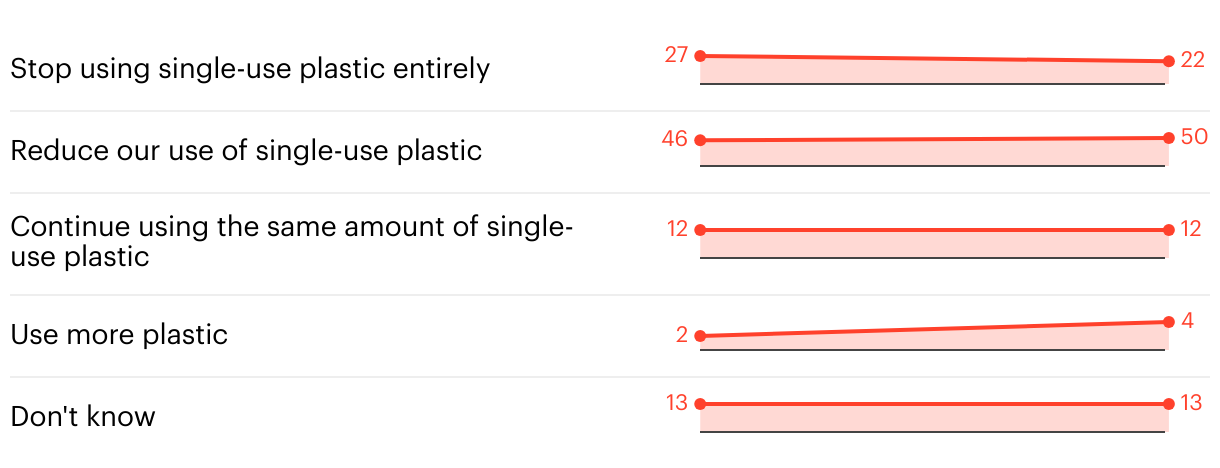
Task: Click the start dot valued 46
Action: pyautogui.click(x=700, y=140)
